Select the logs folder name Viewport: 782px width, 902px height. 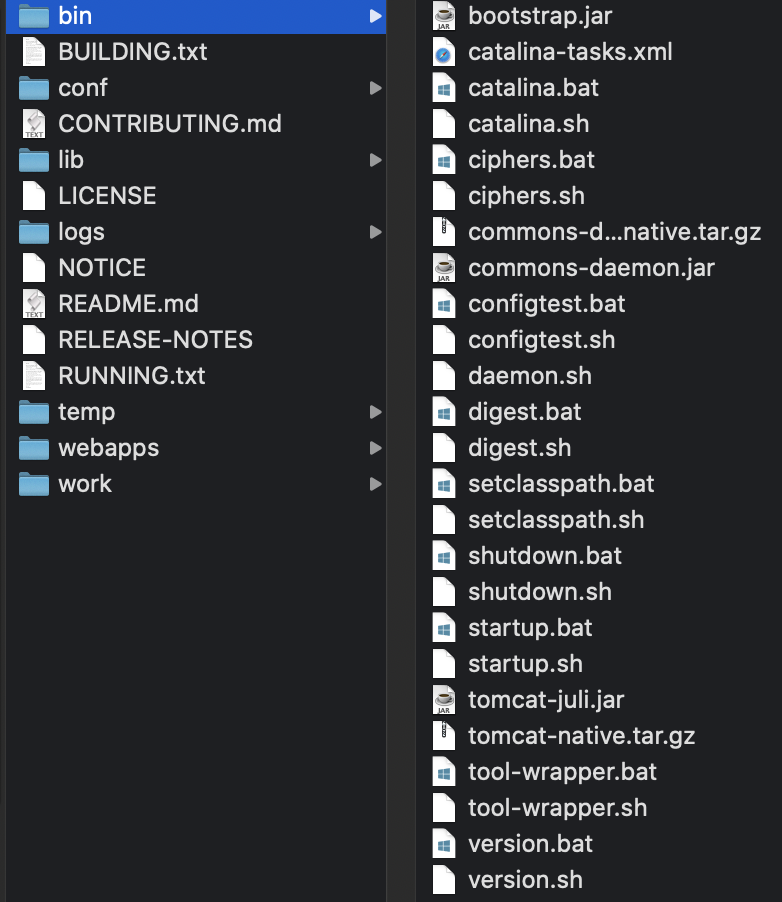pyautogui.click(x=81, y=232)
